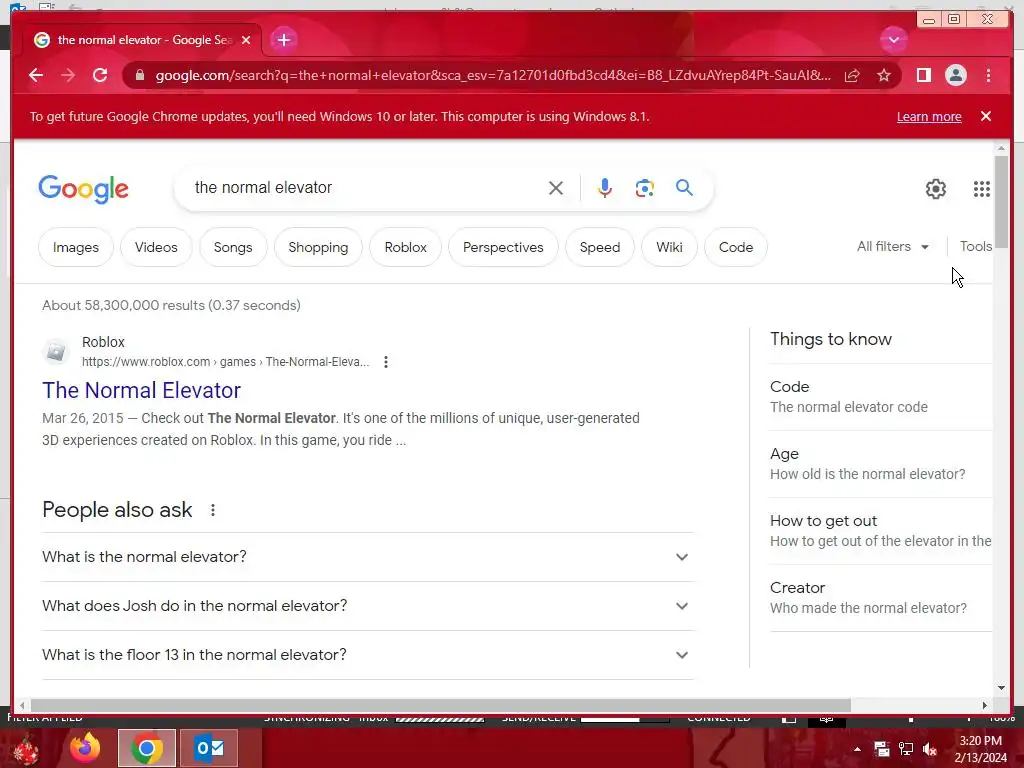Open the All filters dropdown
The width and height of the screenshot is (1024, 768).
[893, 246]
